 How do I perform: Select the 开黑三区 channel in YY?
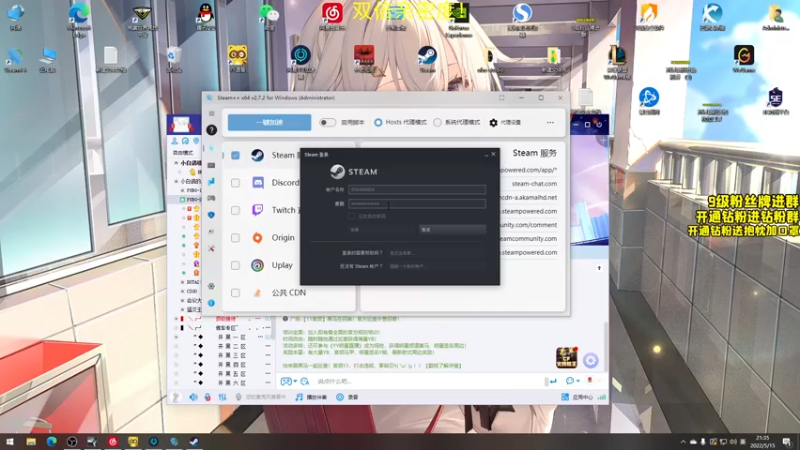click(232, 356)
